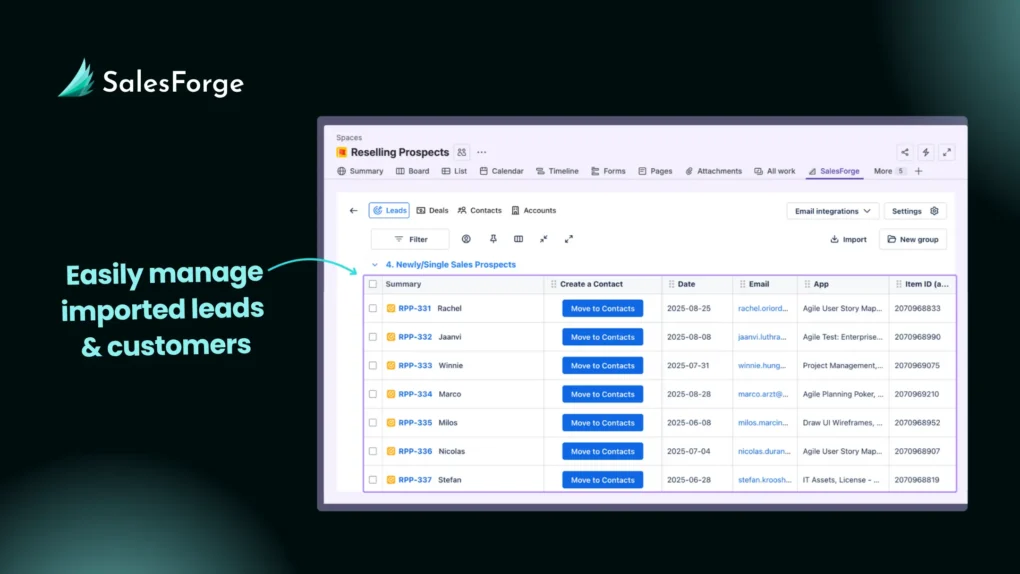The height and width of the screenshot is (574, 1020).
Task: Click the drag handle on Create a Contact column
Action: tap(554, 284)
